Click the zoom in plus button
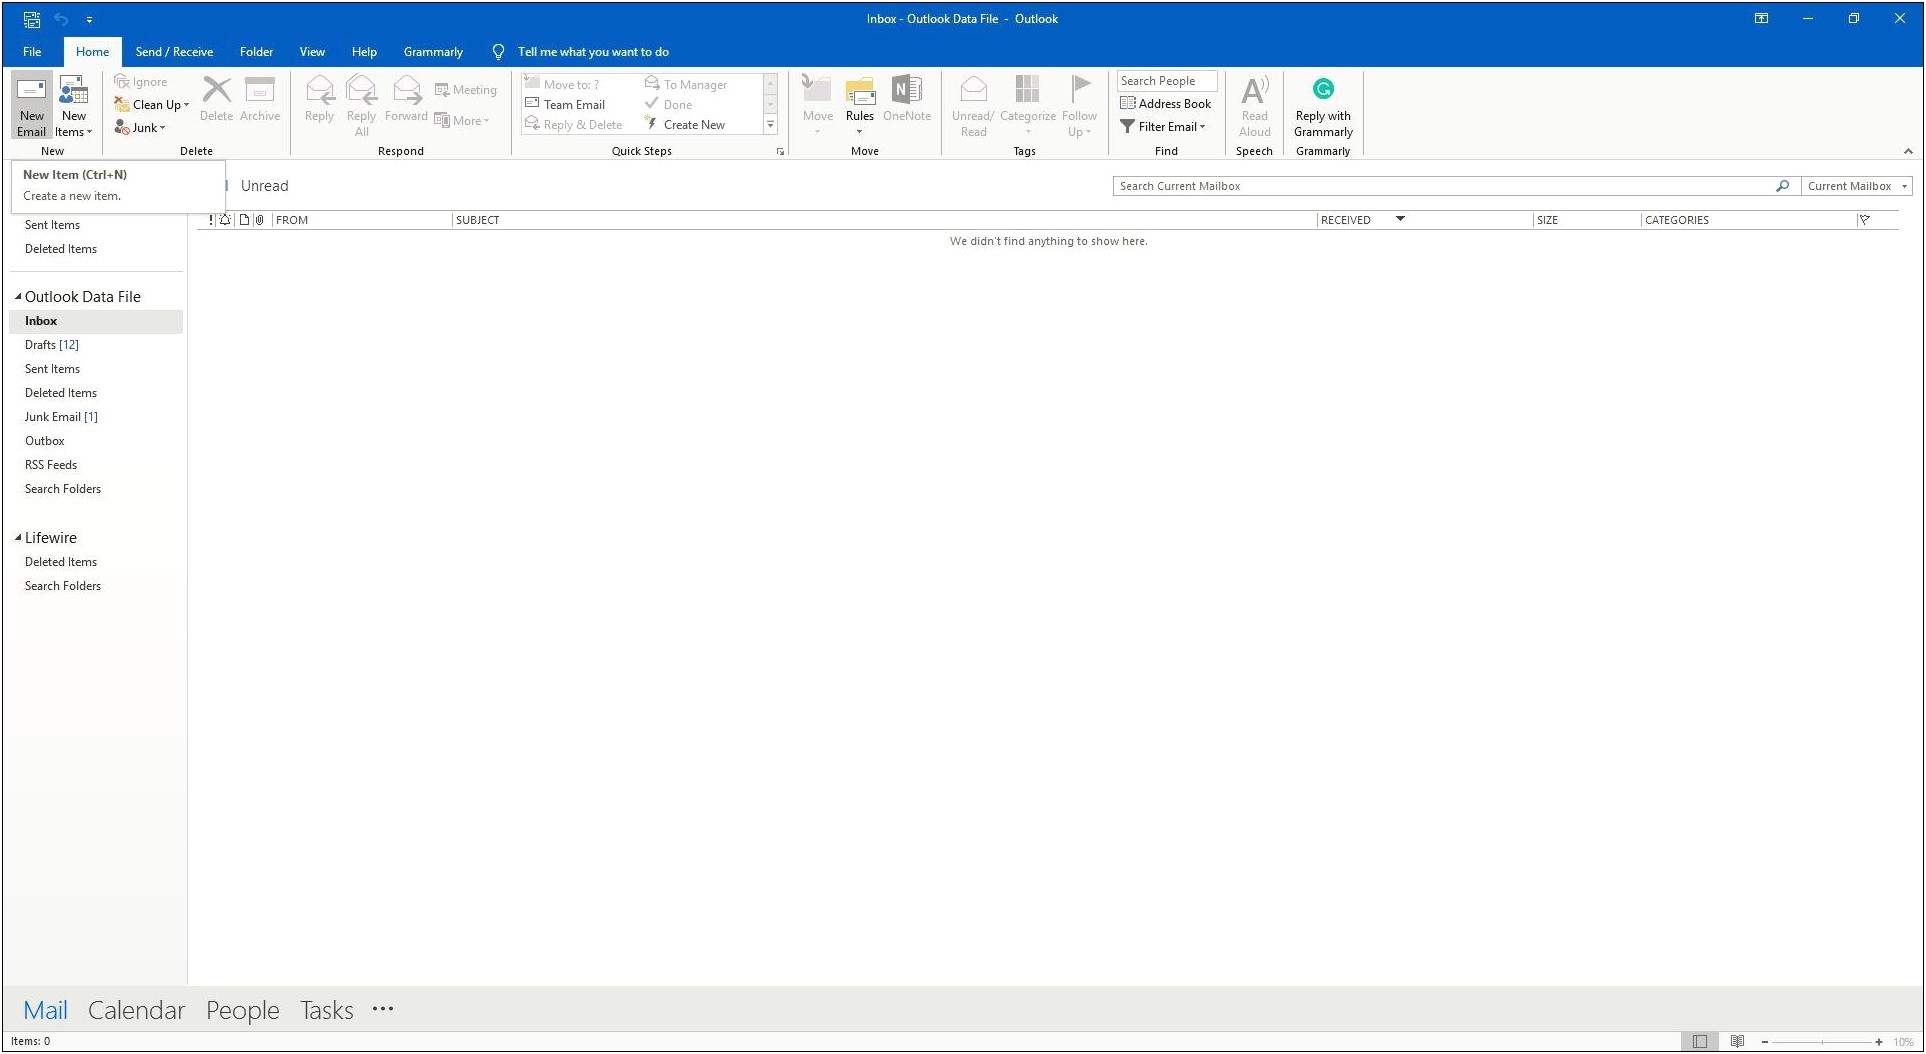The image size is (1926, 1054). [x=1879, y=1042]
